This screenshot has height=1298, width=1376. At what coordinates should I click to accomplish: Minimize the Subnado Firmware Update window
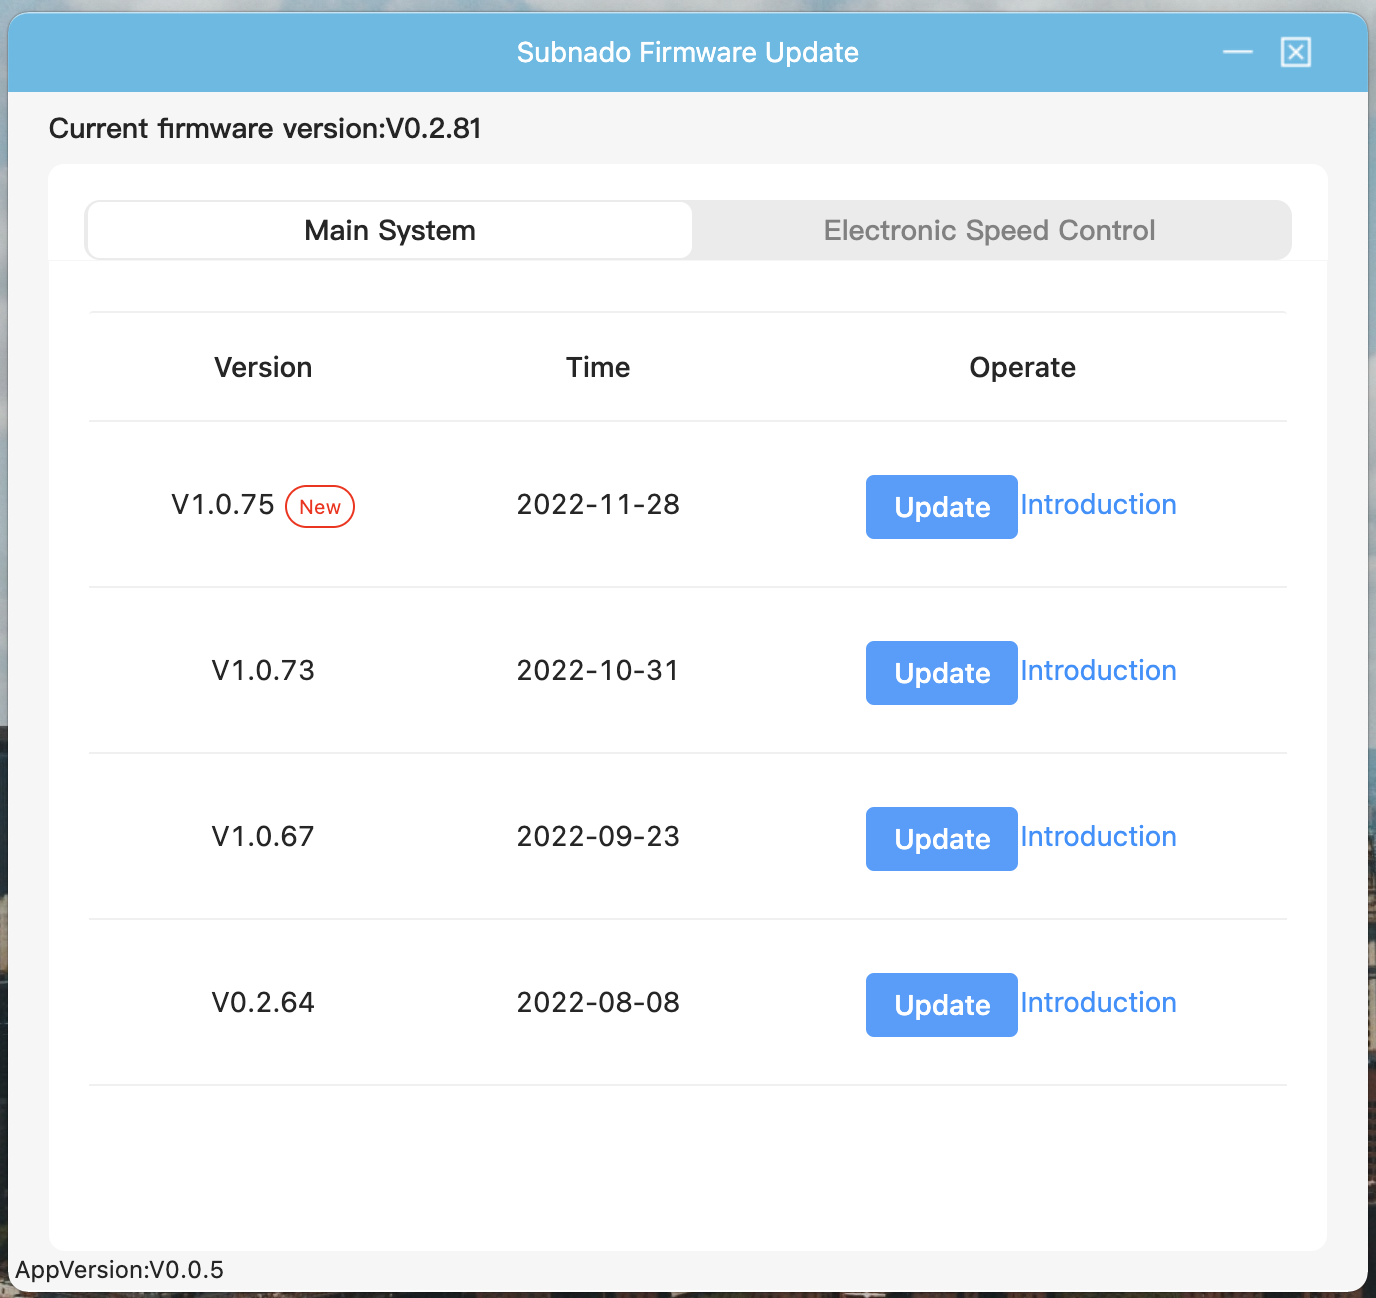(x=1237, y=52)
